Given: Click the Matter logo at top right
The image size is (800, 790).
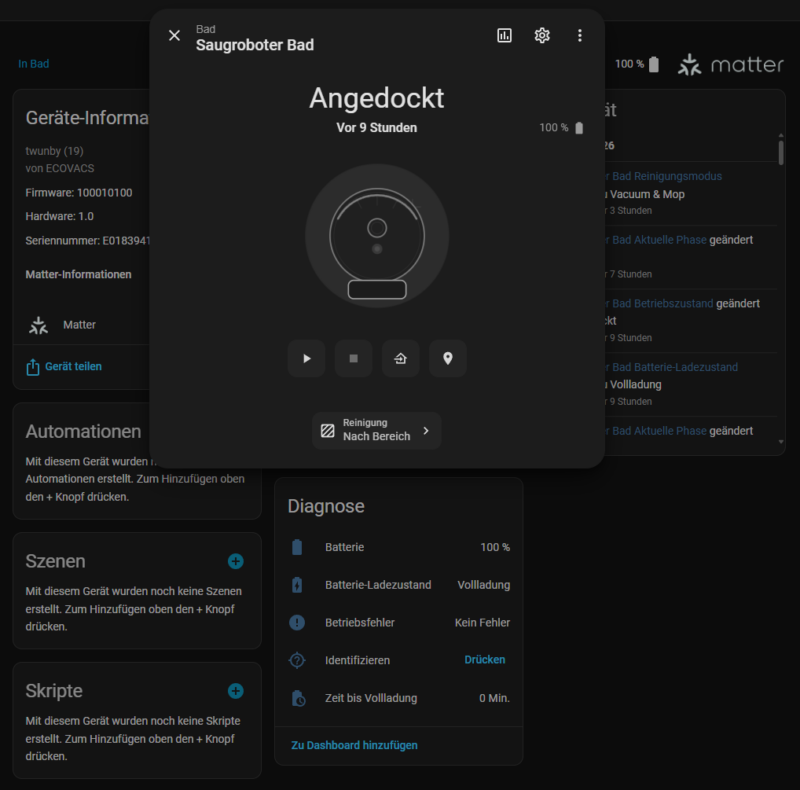Looking at the screenshot, I should click(x=731, y=64).
